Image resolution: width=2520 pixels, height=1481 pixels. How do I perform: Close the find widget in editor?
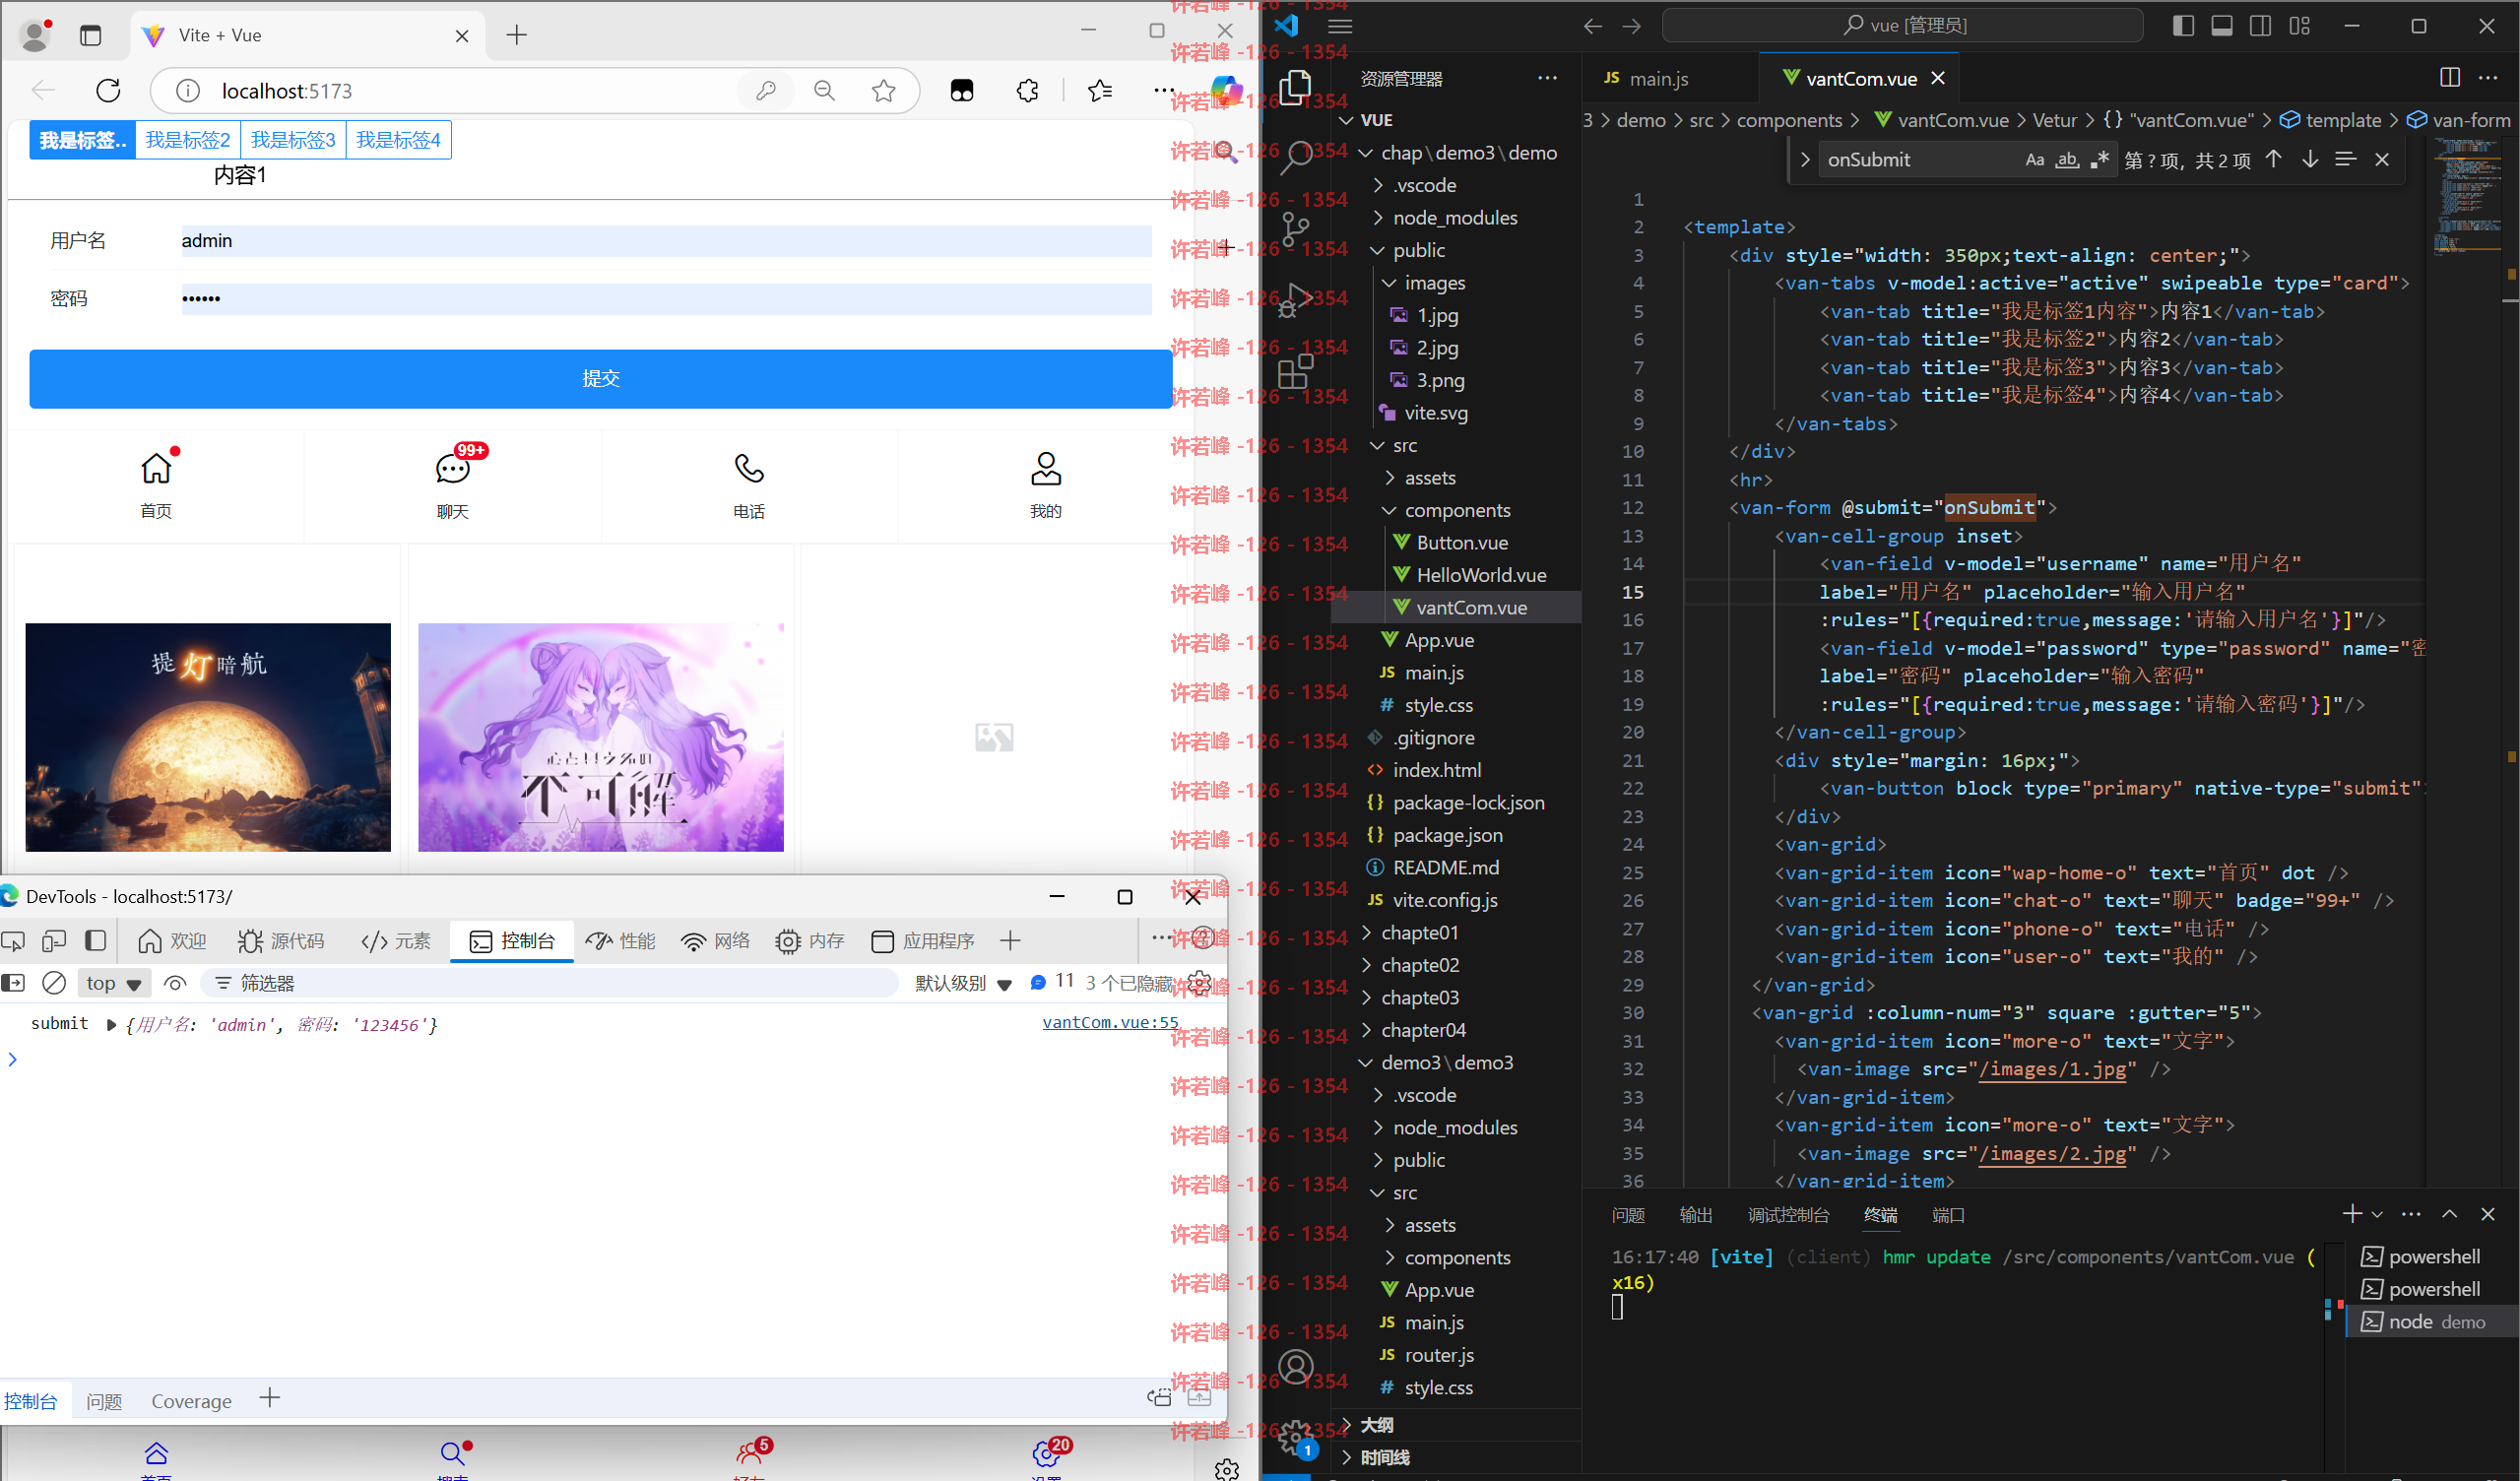pyautogui.click(x=2382, y=160)
